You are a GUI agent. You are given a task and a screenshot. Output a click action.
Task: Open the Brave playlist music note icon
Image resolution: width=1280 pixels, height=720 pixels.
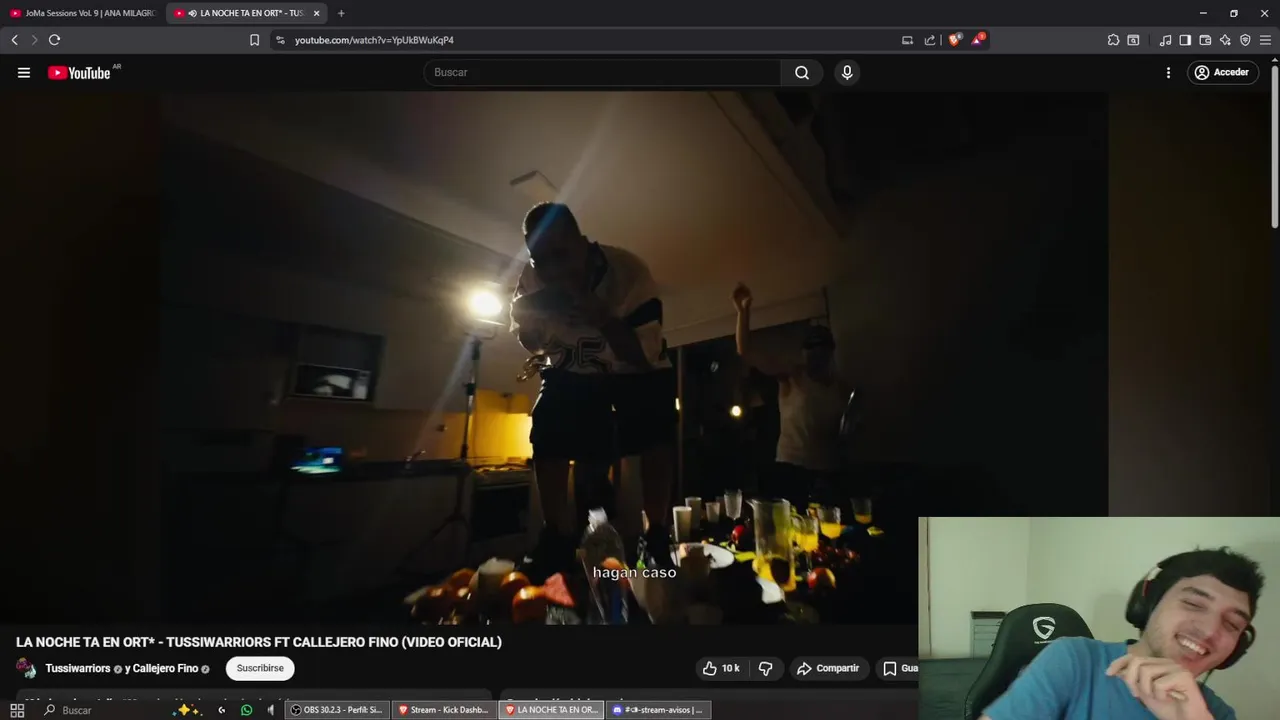tap(1165, 40)
